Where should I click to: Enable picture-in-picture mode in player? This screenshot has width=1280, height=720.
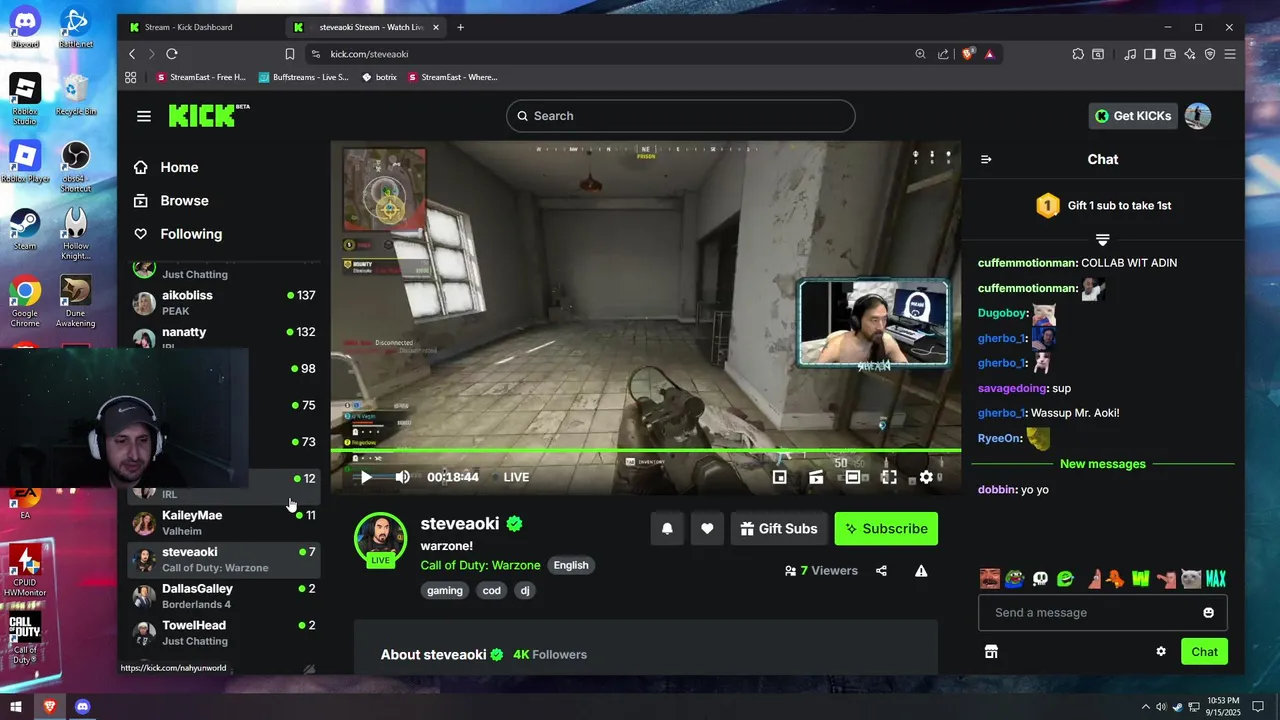click(780, 477)
